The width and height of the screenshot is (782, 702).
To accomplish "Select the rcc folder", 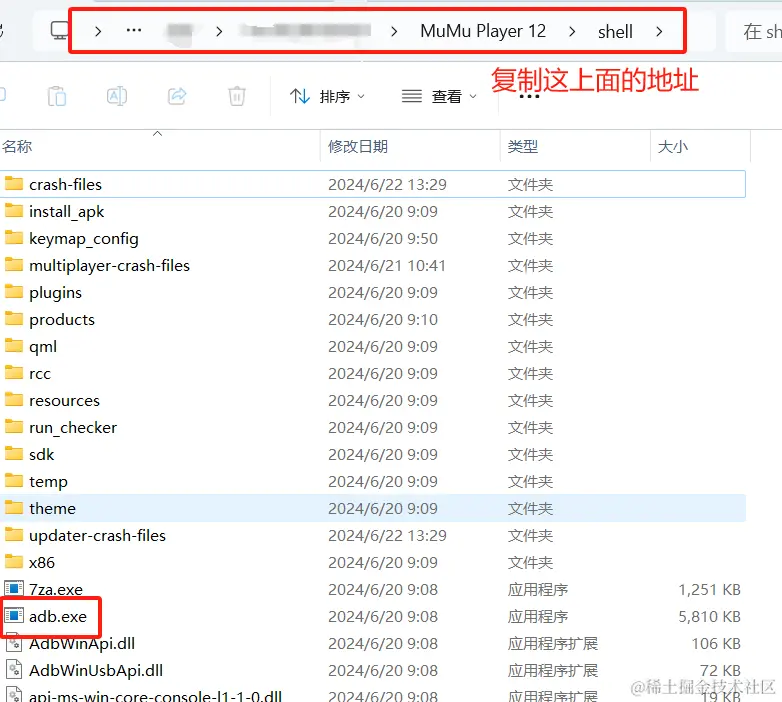I will point(373,373).
